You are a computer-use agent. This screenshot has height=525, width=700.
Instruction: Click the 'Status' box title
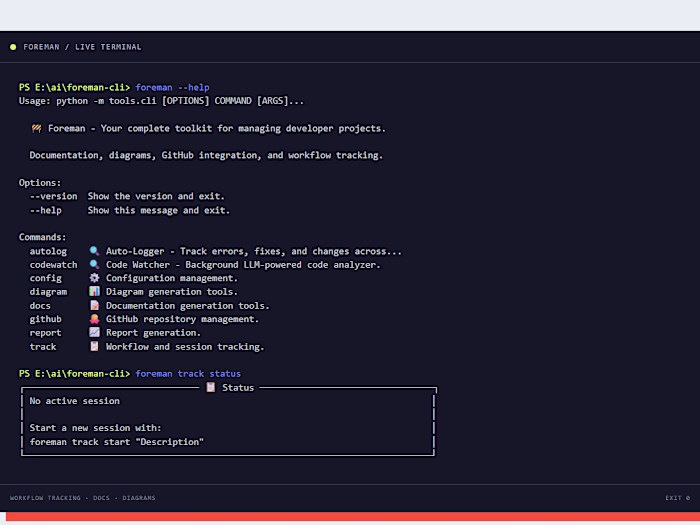(238, 388)
